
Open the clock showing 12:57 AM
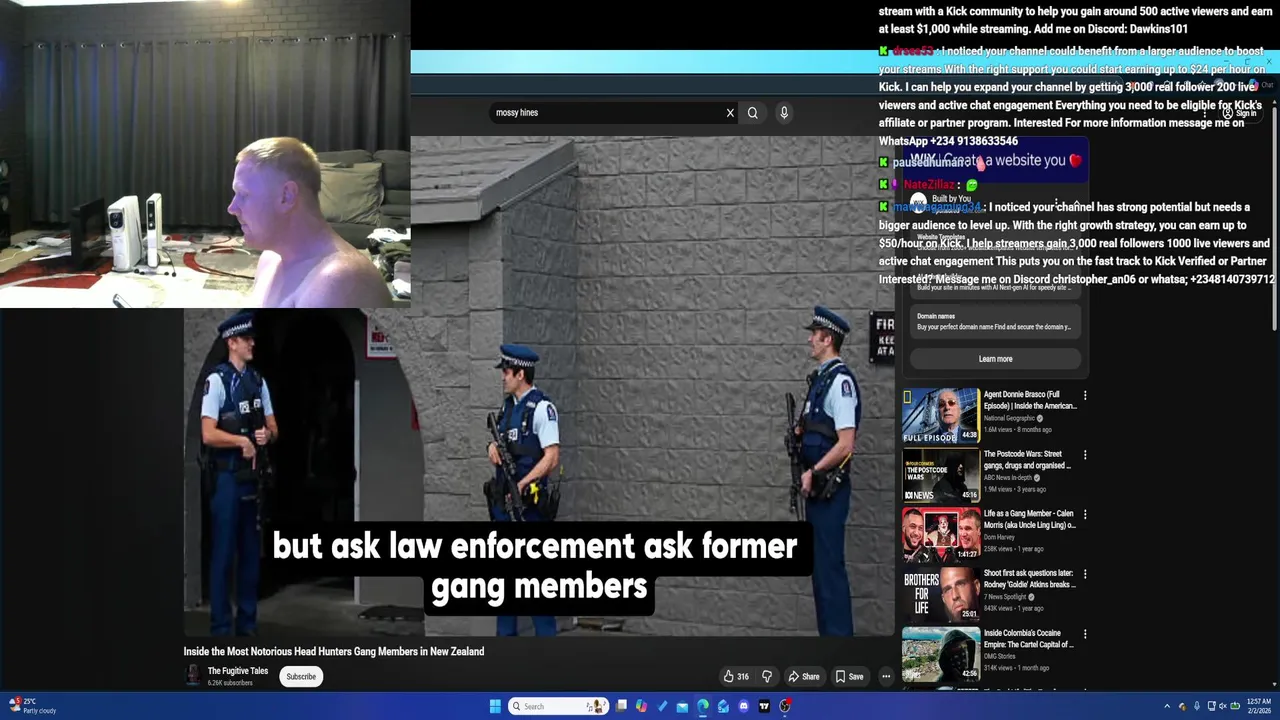tap(1259, 706)
